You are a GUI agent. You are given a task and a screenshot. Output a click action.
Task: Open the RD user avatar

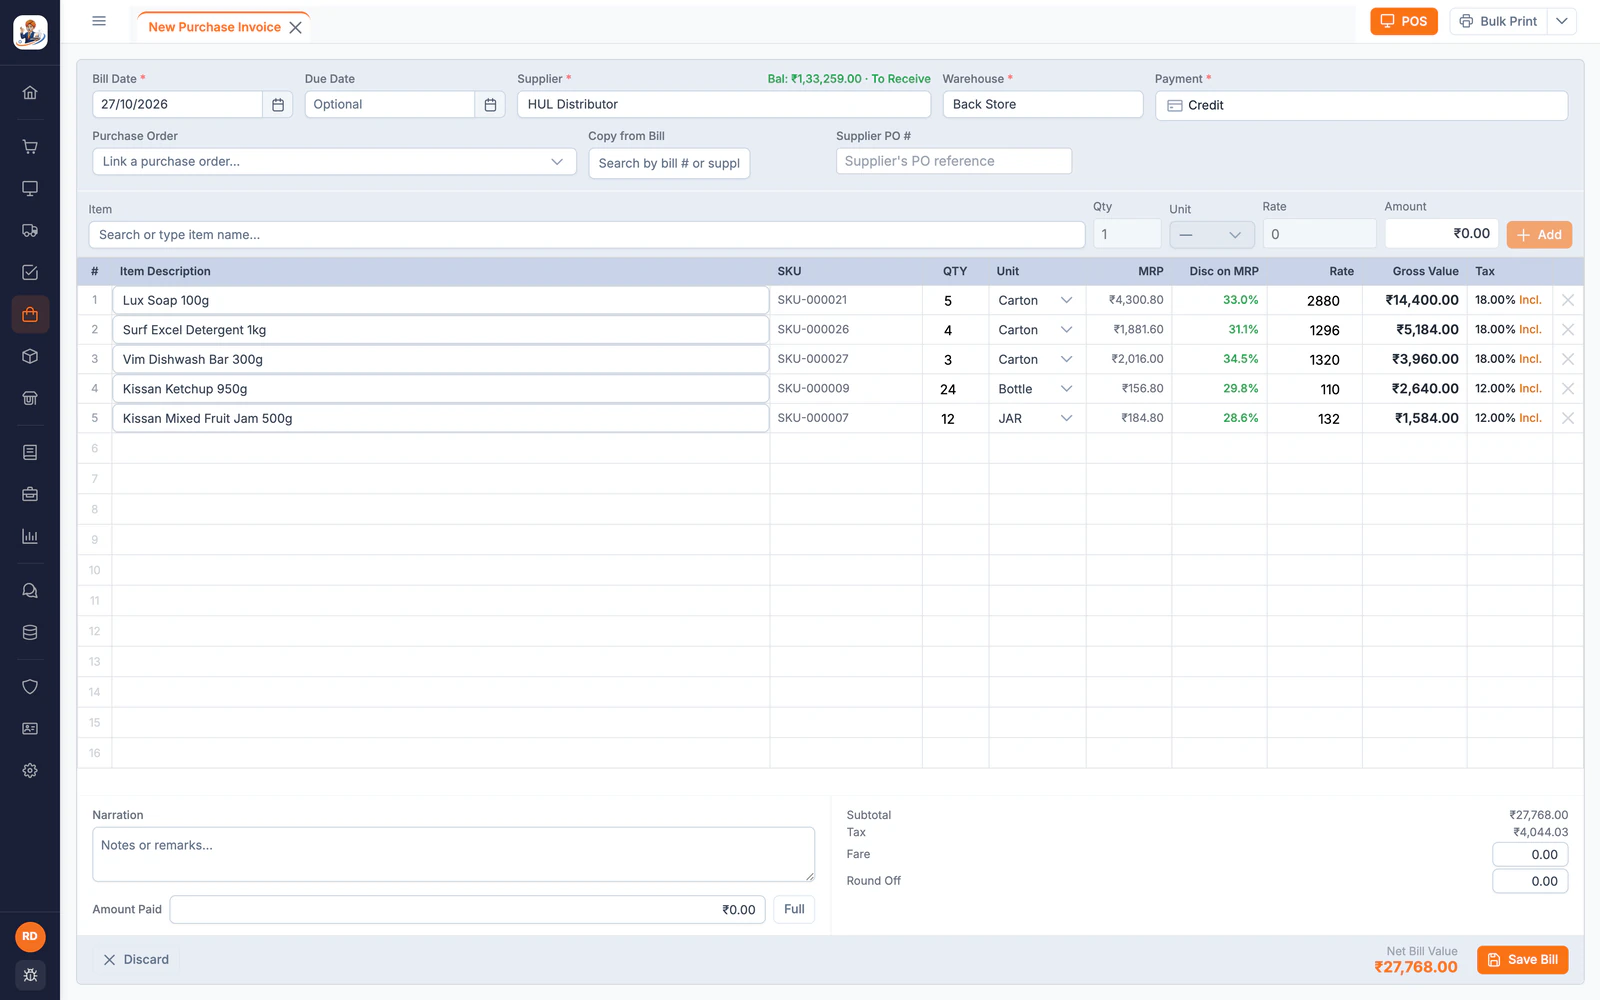point(30,937)
